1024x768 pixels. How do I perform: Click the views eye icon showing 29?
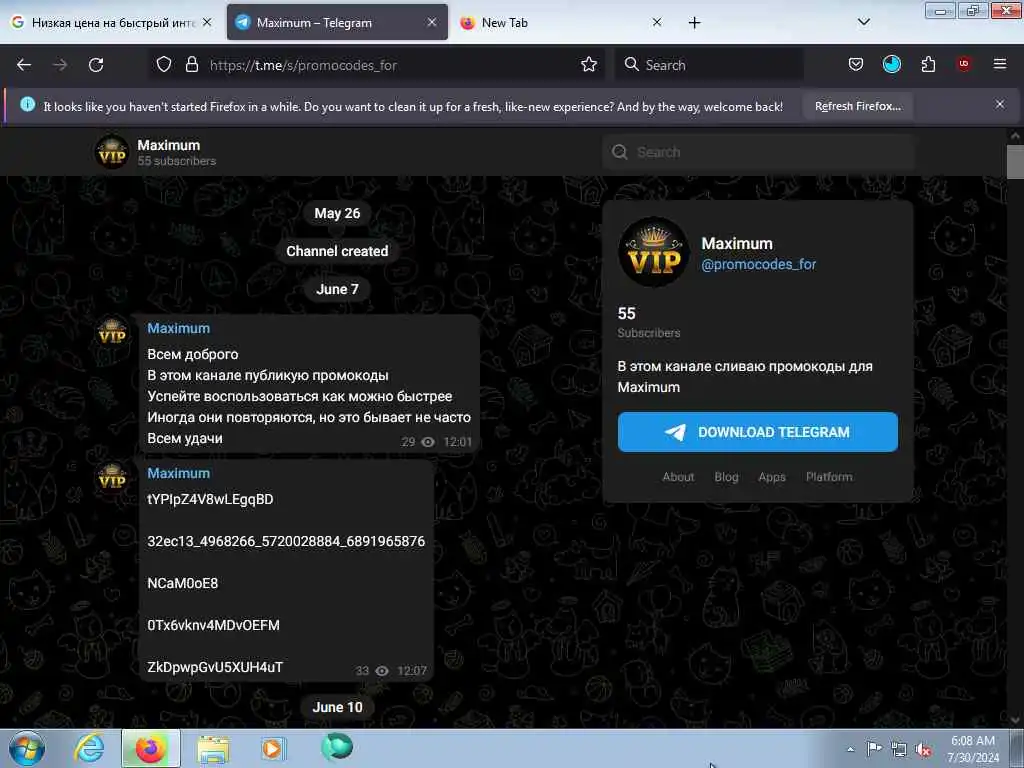[428, 442]
